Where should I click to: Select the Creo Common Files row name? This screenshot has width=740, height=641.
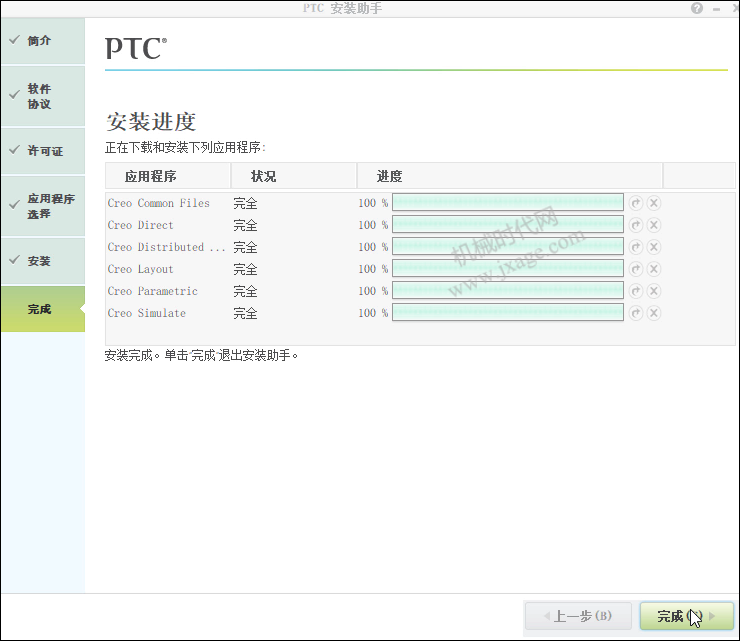[159, 203]
